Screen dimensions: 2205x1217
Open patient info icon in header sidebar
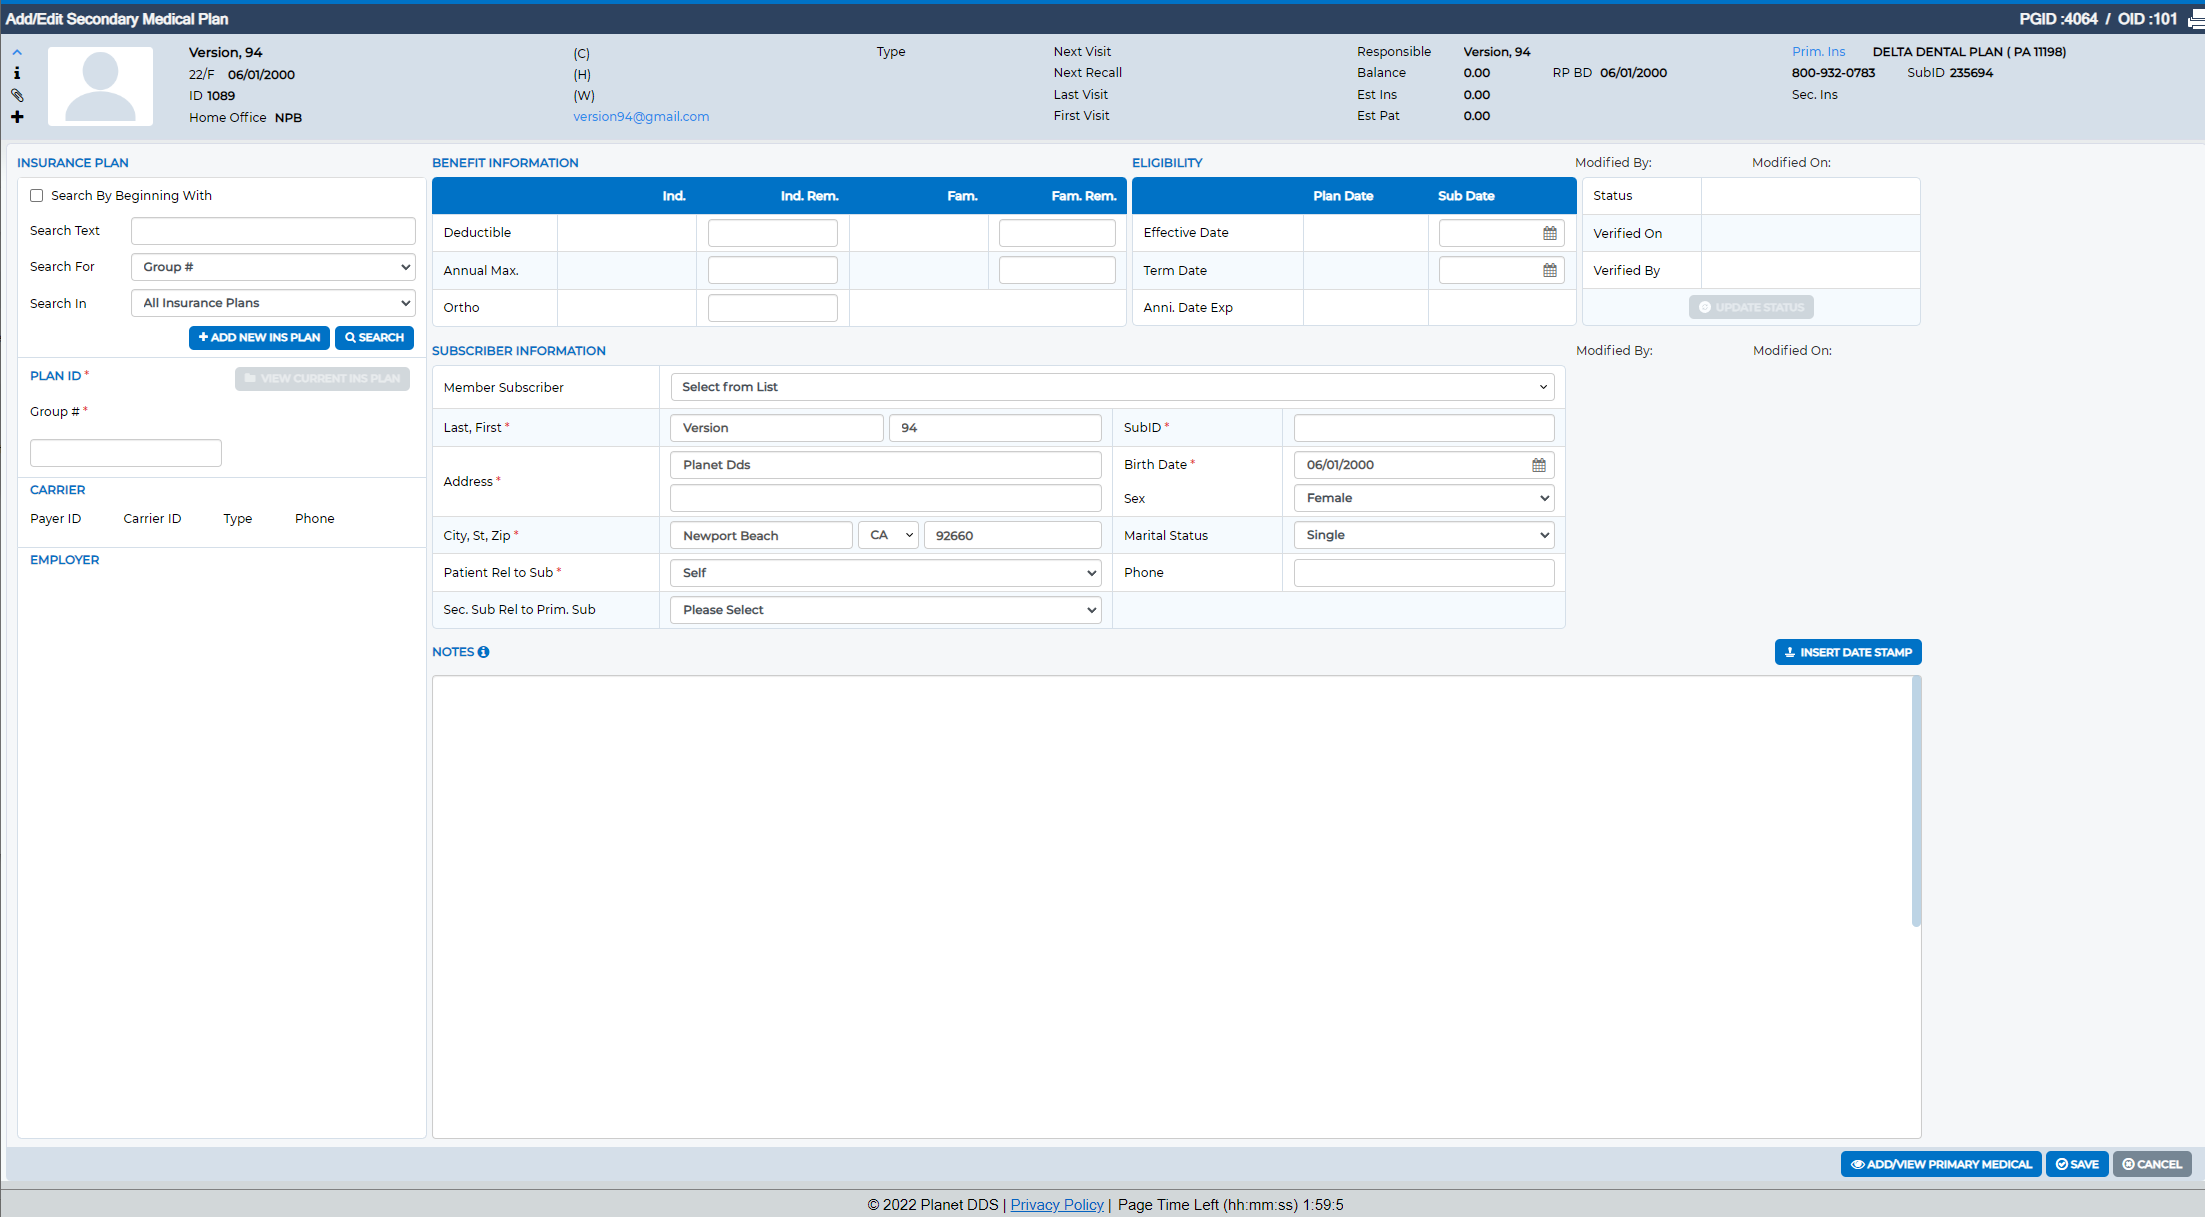click(x=17, y=73)
